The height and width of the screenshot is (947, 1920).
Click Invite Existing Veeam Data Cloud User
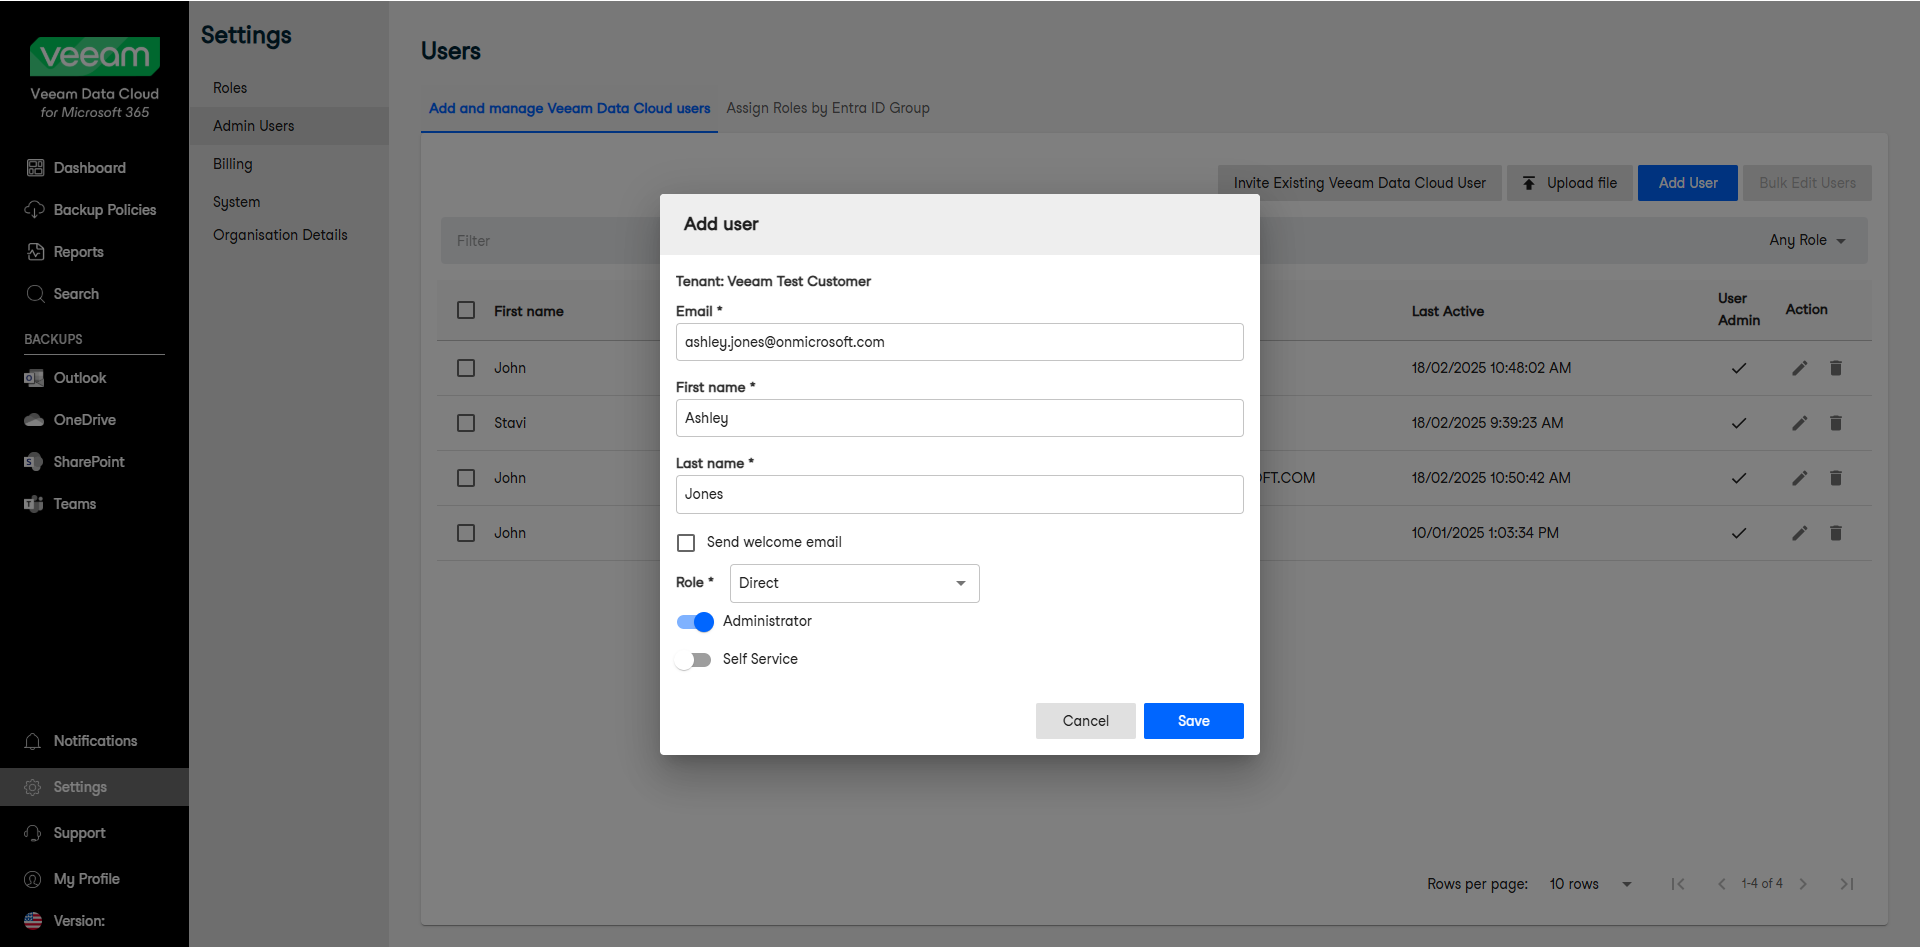[1360, 183]
